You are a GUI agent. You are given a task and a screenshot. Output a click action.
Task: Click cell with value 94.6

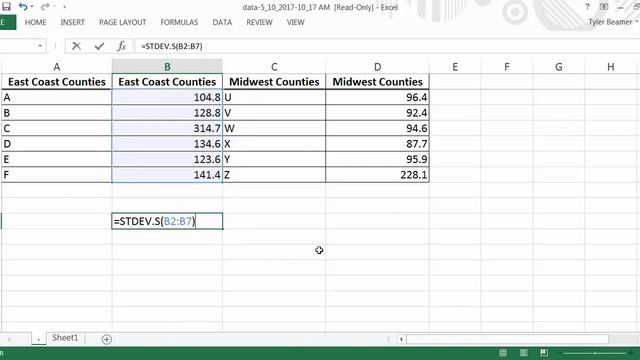pyautogui.click(x=378, y=128)
